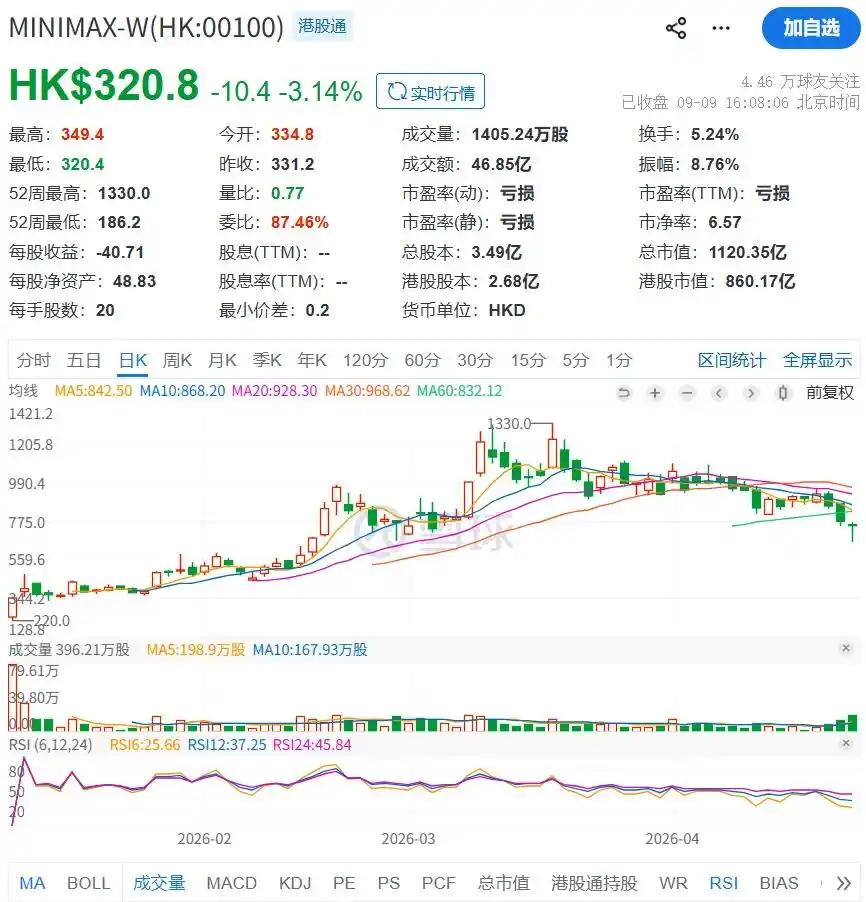
Task: Click the 实时行情 real-time quote button
Action: point(430,91)
